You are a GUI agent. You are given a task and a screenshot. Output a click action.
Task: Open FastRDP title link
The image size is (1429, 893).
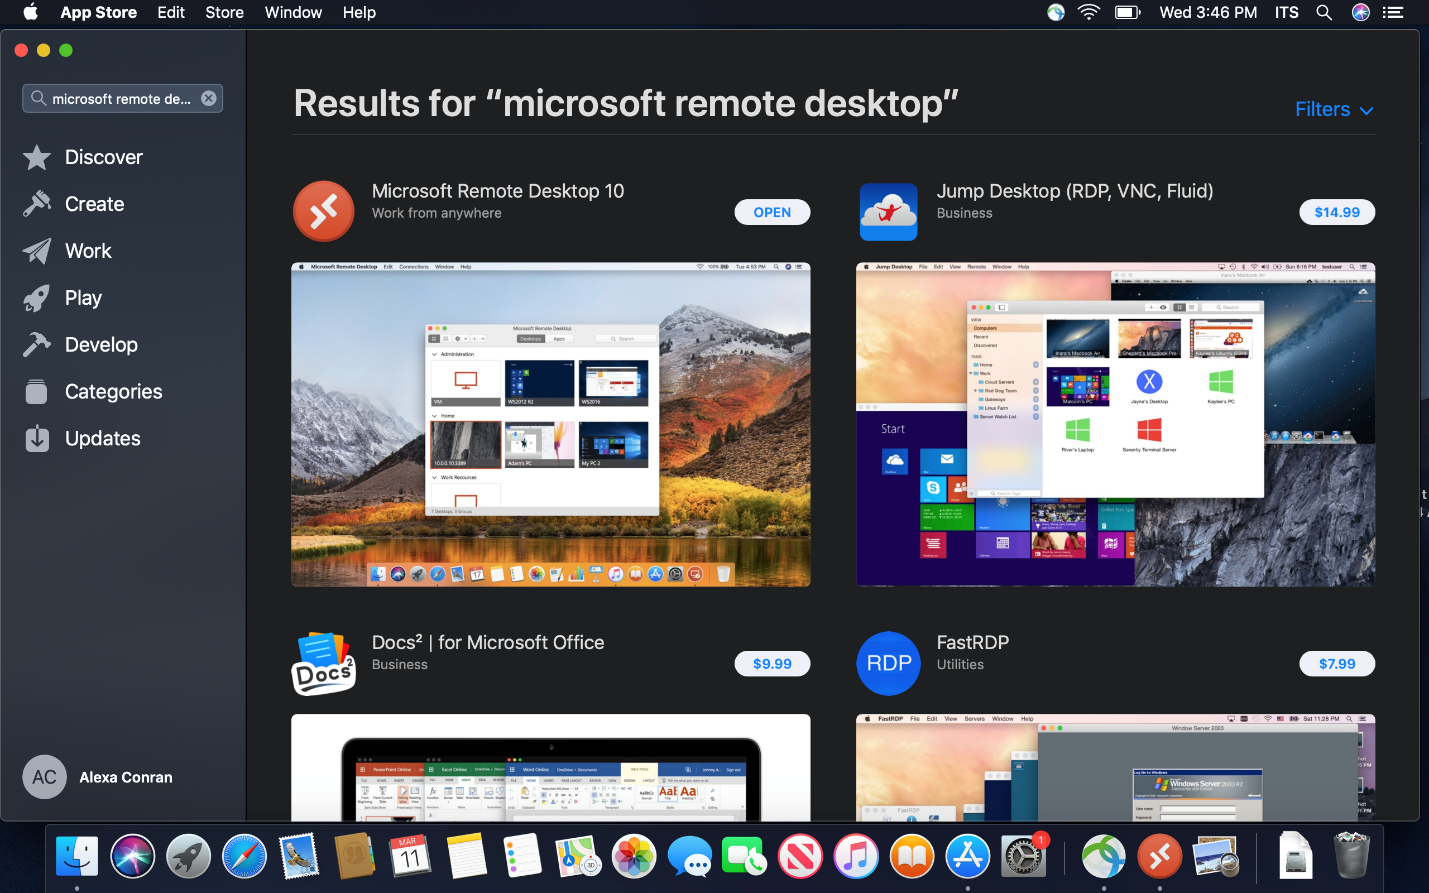[x=973, y=642]
